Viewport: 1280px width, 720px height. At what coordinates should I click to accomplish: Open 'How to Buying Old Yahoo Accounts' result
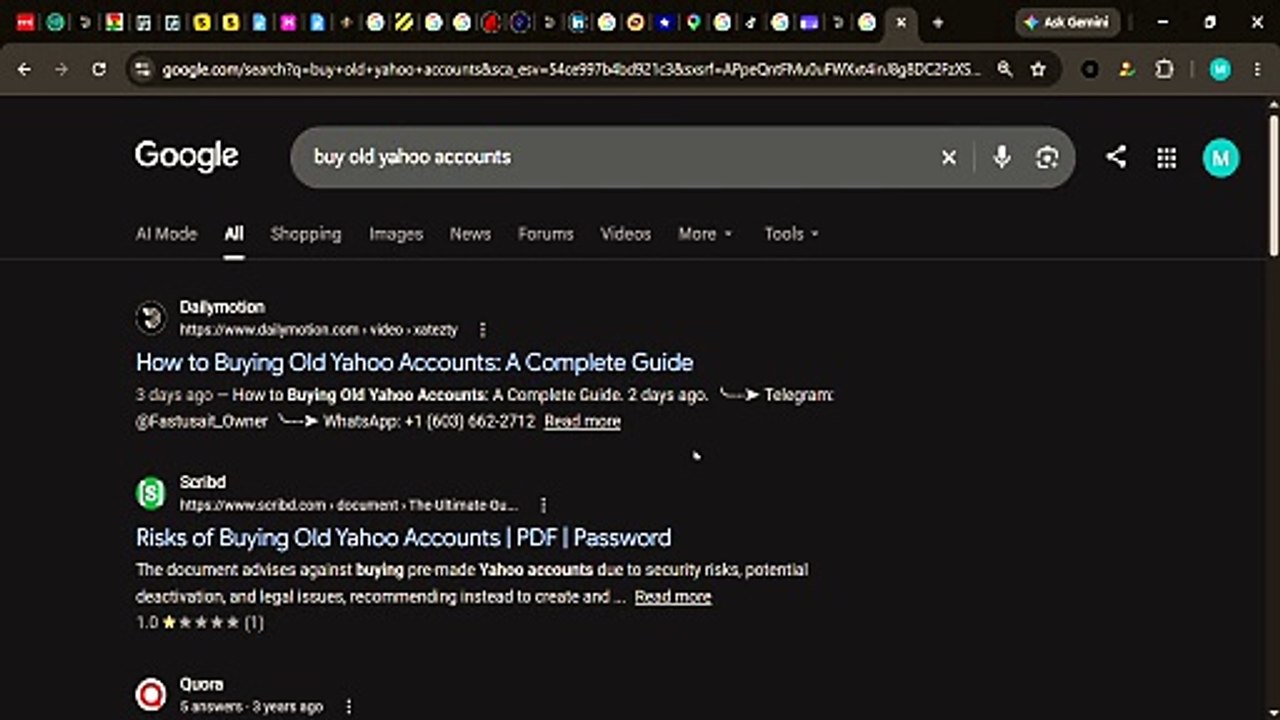[x=414, y=362]
